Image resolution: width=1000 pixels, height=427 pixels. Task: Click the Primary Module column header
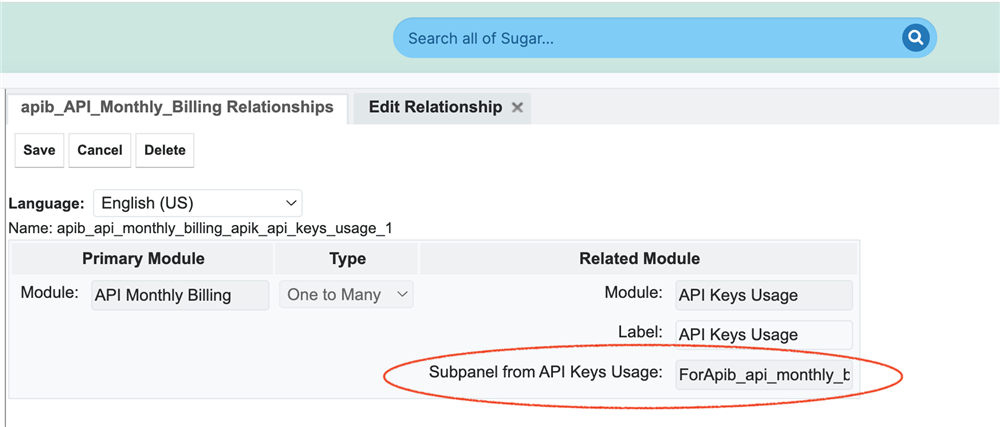click(143, 259)
